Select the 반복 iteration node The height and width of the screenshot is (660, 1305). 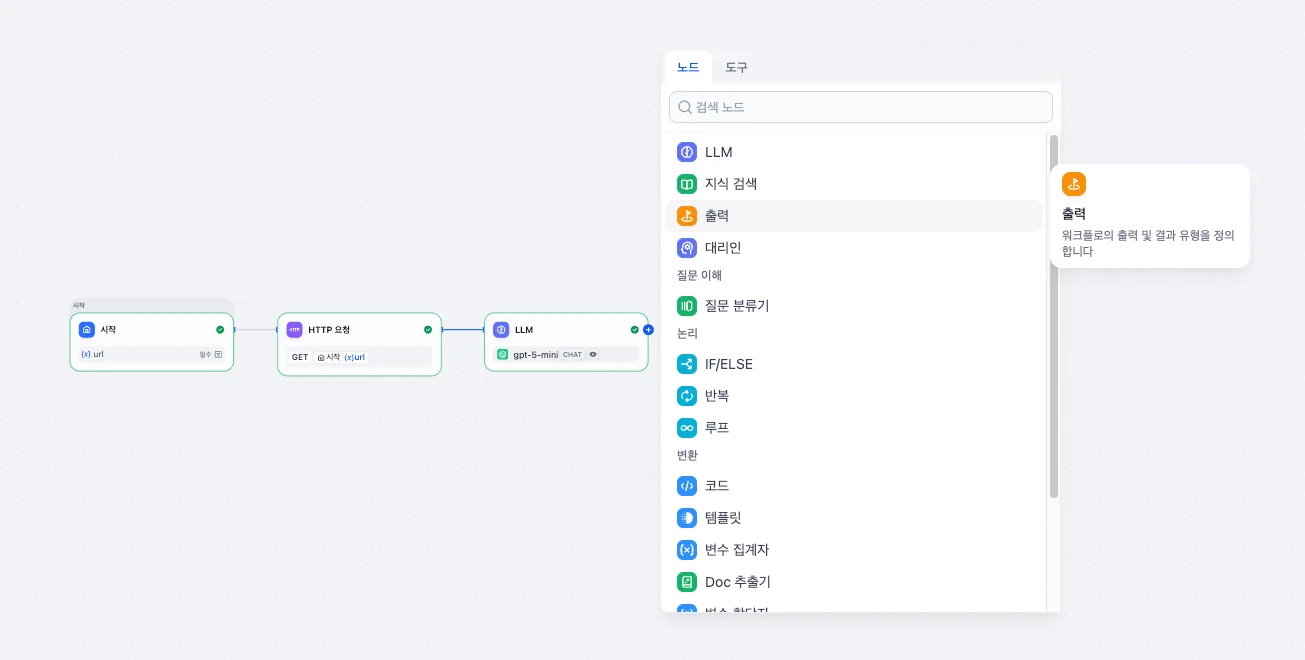coord(716,396)
